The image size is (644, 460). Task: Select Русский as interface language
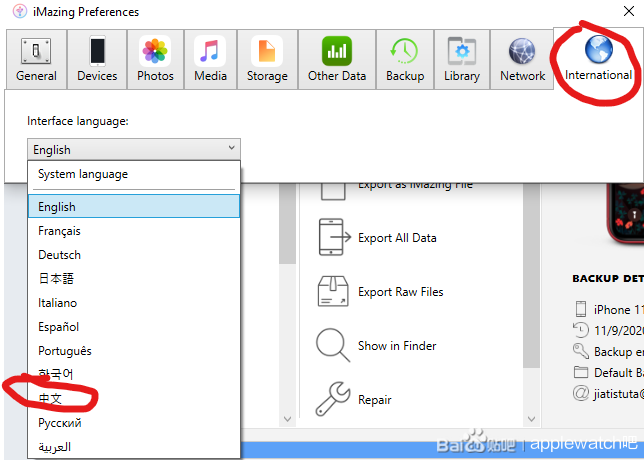tap(134, 423)
